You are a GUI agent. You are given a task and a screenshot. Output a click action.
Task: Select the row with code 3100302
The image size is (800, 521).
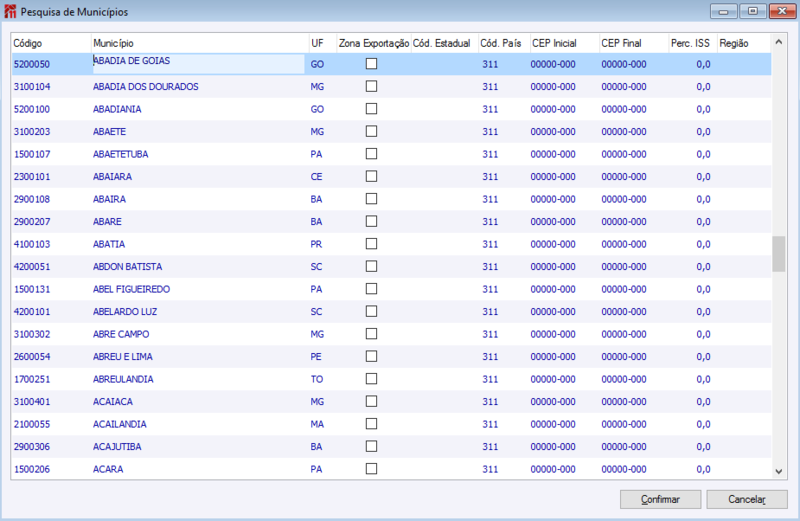click(x=391, y=334)
